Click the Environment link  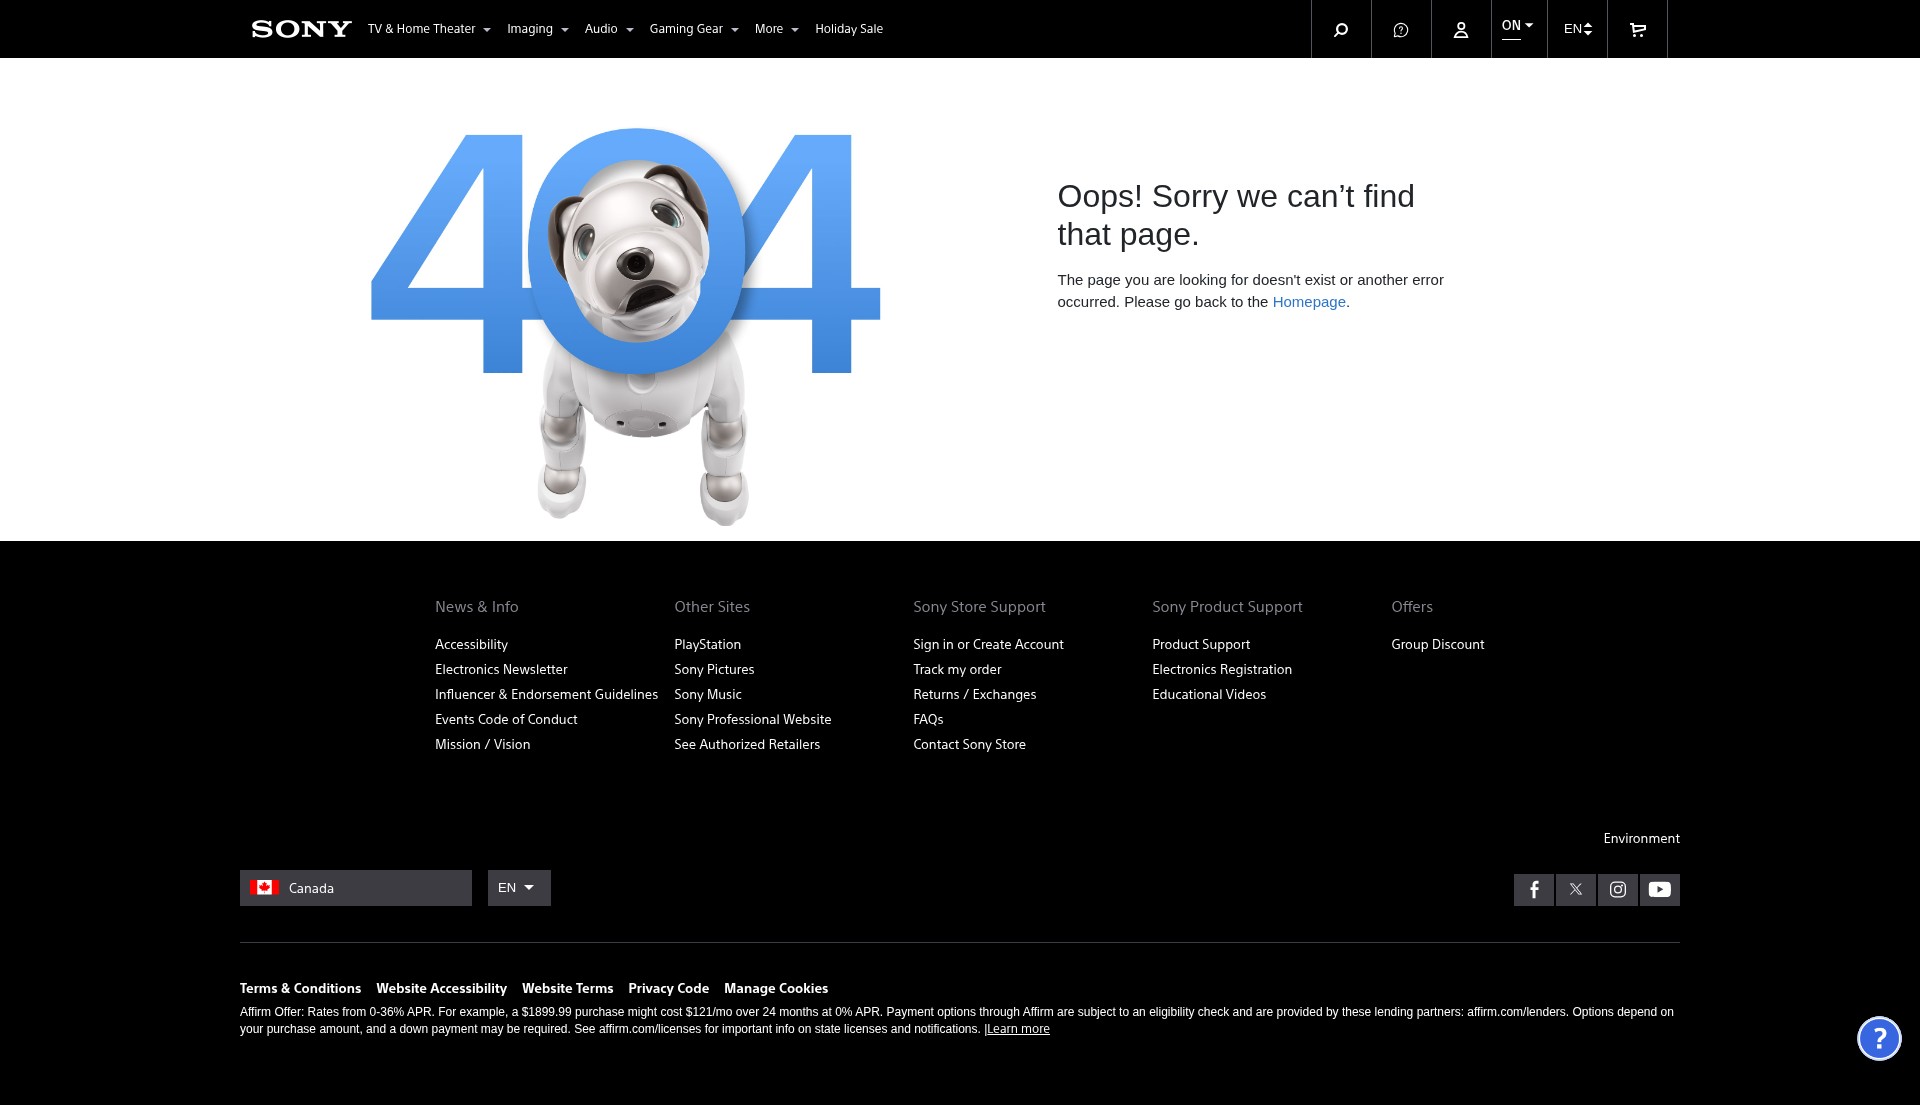[1641, 839]
